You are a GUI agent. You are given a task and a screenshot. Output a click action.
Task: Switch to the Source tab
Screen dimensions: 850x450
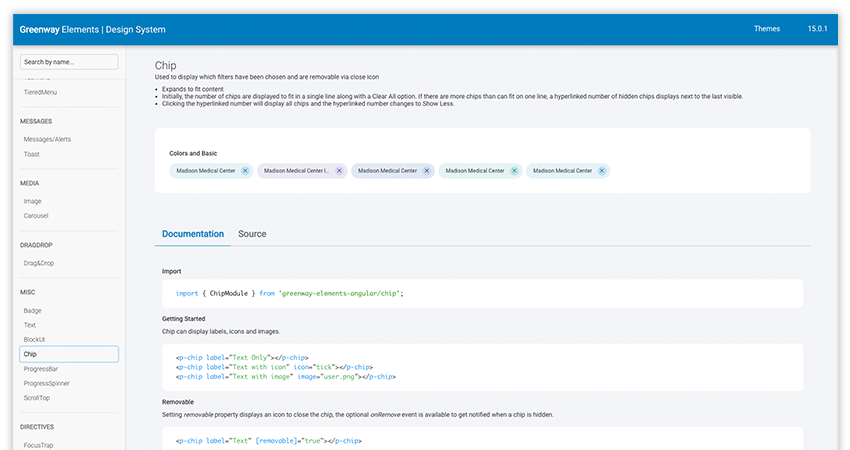252,234
